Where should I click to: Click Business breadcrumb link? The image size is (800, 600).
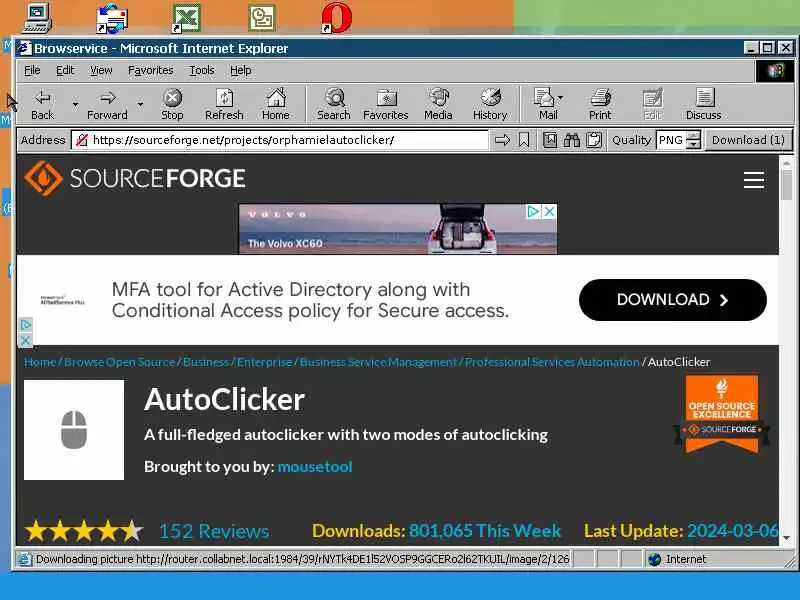pos(206,362)
